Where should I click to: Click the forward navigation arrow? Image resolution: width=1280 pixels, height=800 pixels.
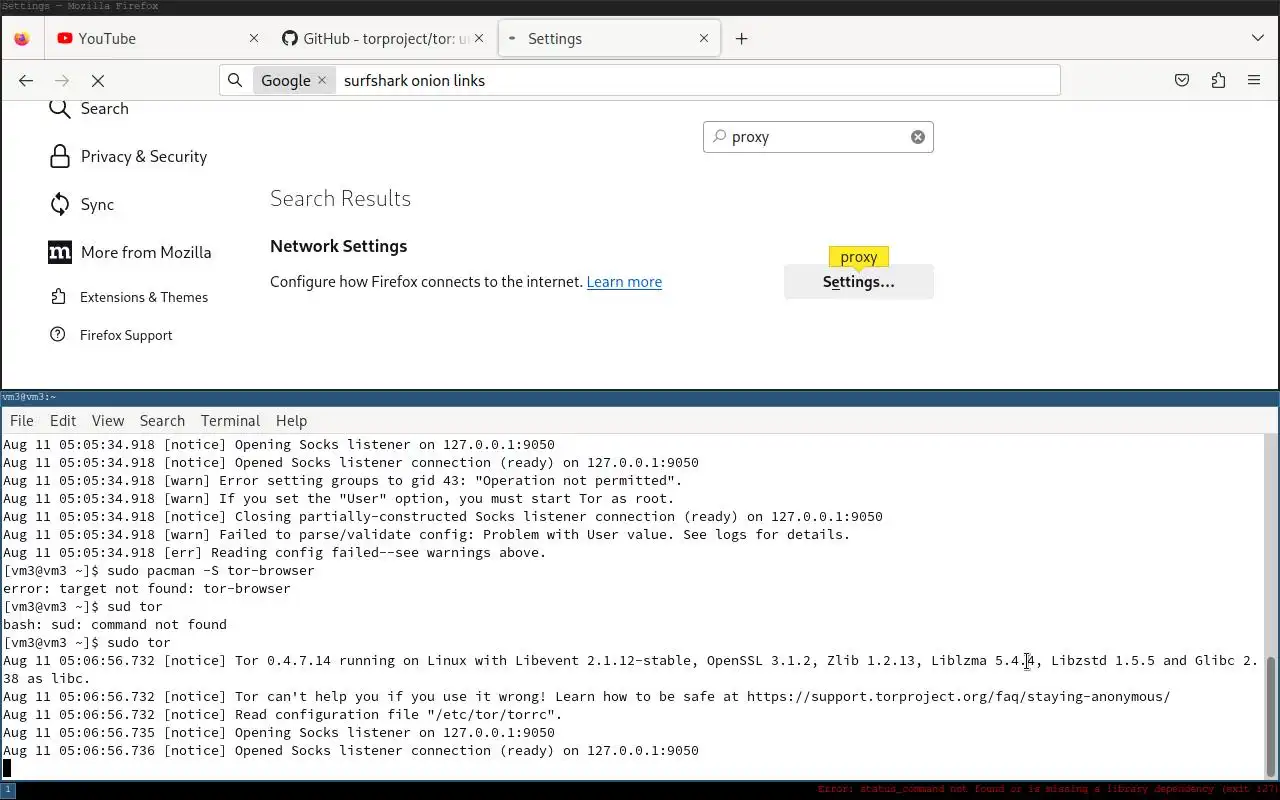point(62,80)
